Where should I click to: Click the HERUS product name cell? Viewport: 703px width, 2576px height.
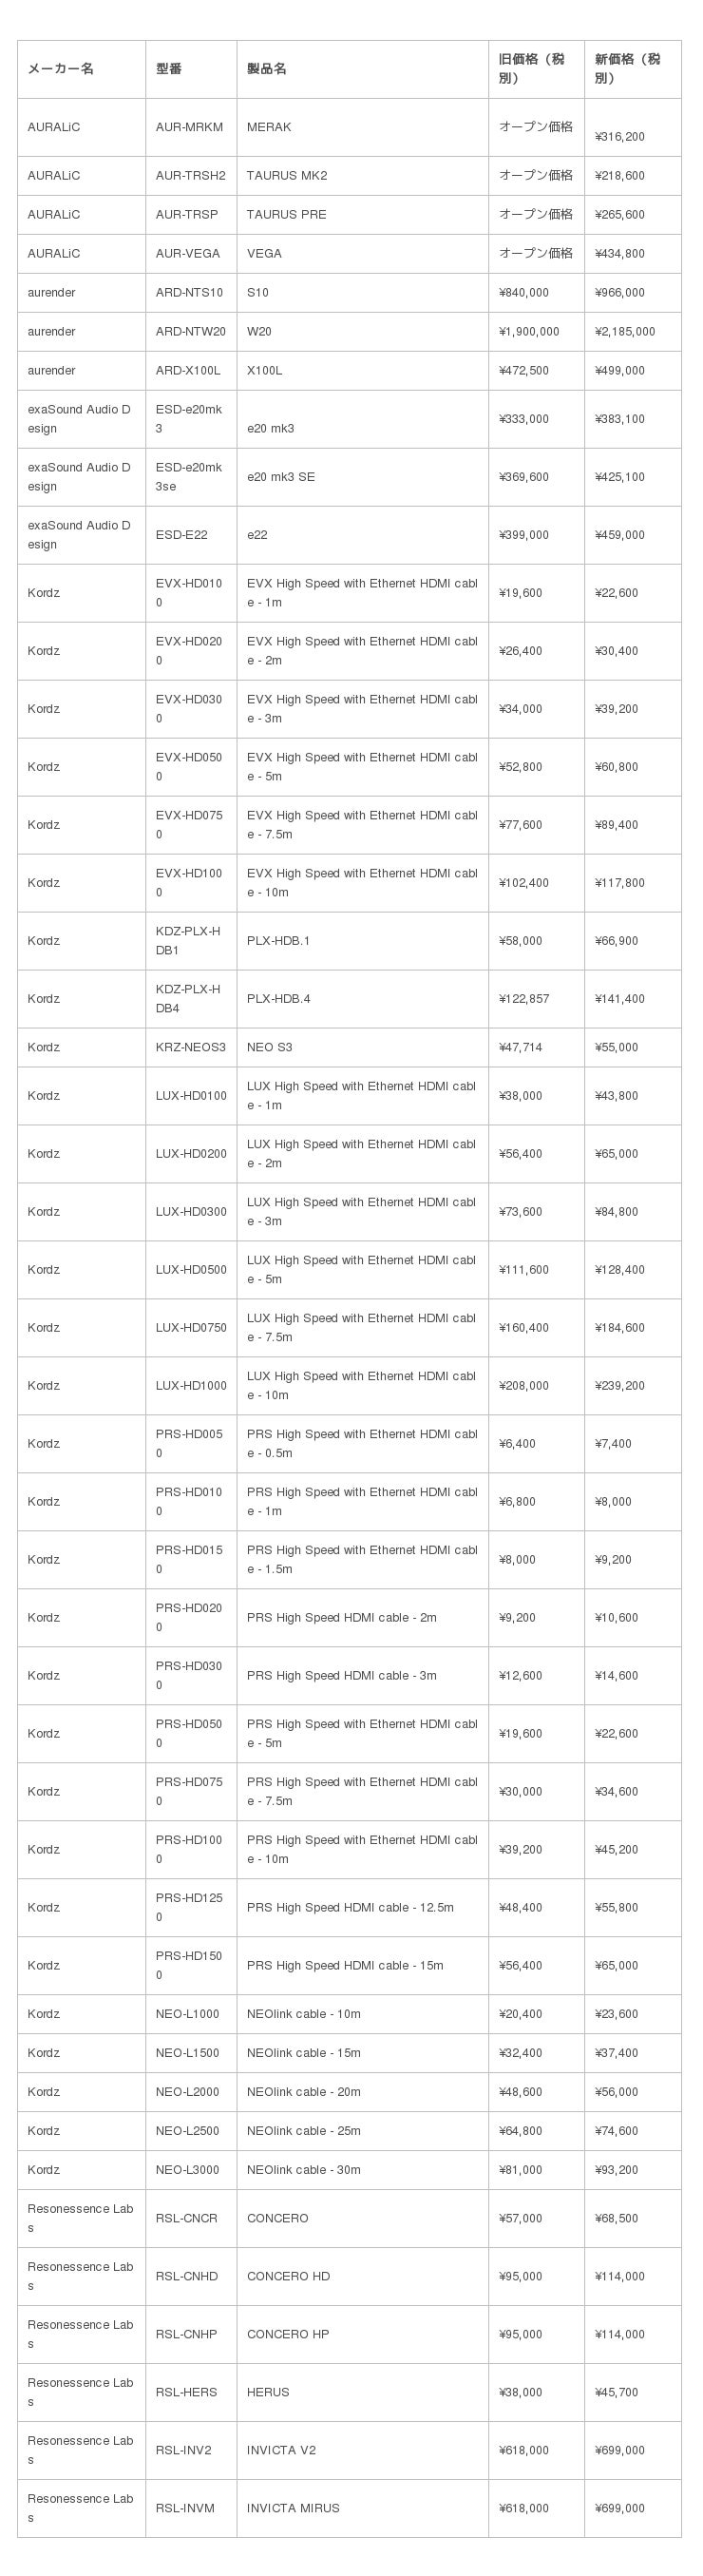268,2392
